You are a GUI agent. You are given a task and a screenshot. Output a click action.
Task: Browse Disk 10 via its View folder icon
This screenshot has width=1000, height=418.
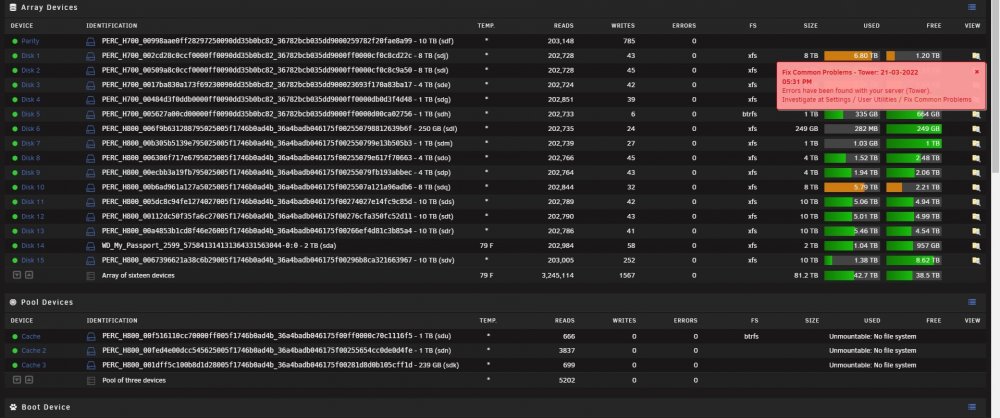[976, 188]
